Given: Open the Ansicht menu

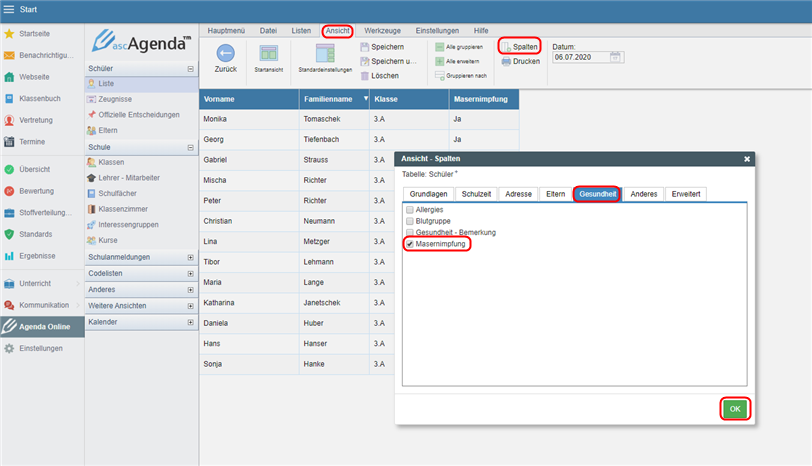Looking at the screenshot, I should (338, 31).
